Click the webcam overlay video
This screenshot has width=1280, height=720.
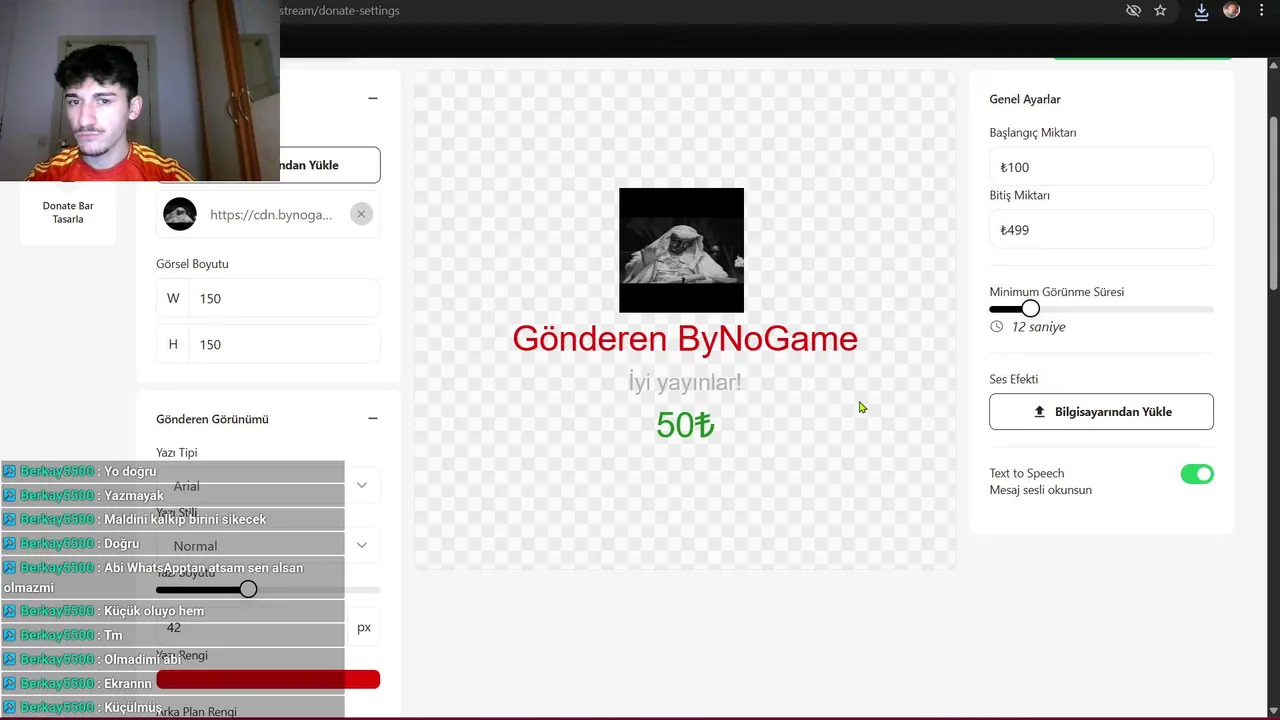pyautogui.click(x=140, y=90)
